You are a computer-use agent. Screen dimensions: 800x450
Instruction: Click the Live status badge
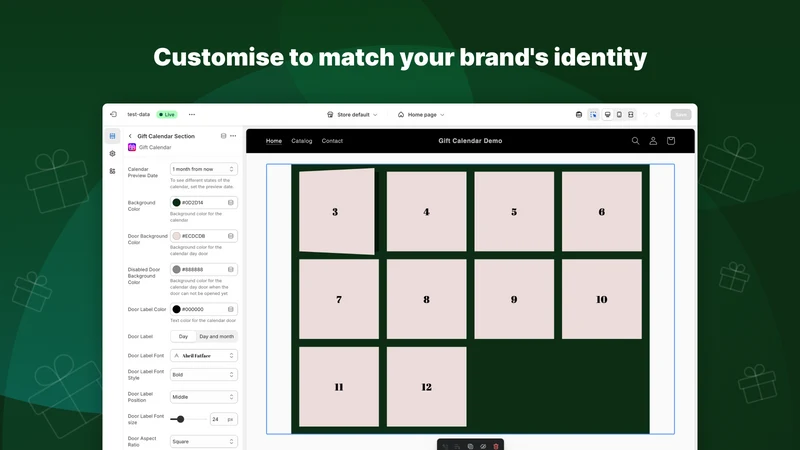[x=167, y=114]
